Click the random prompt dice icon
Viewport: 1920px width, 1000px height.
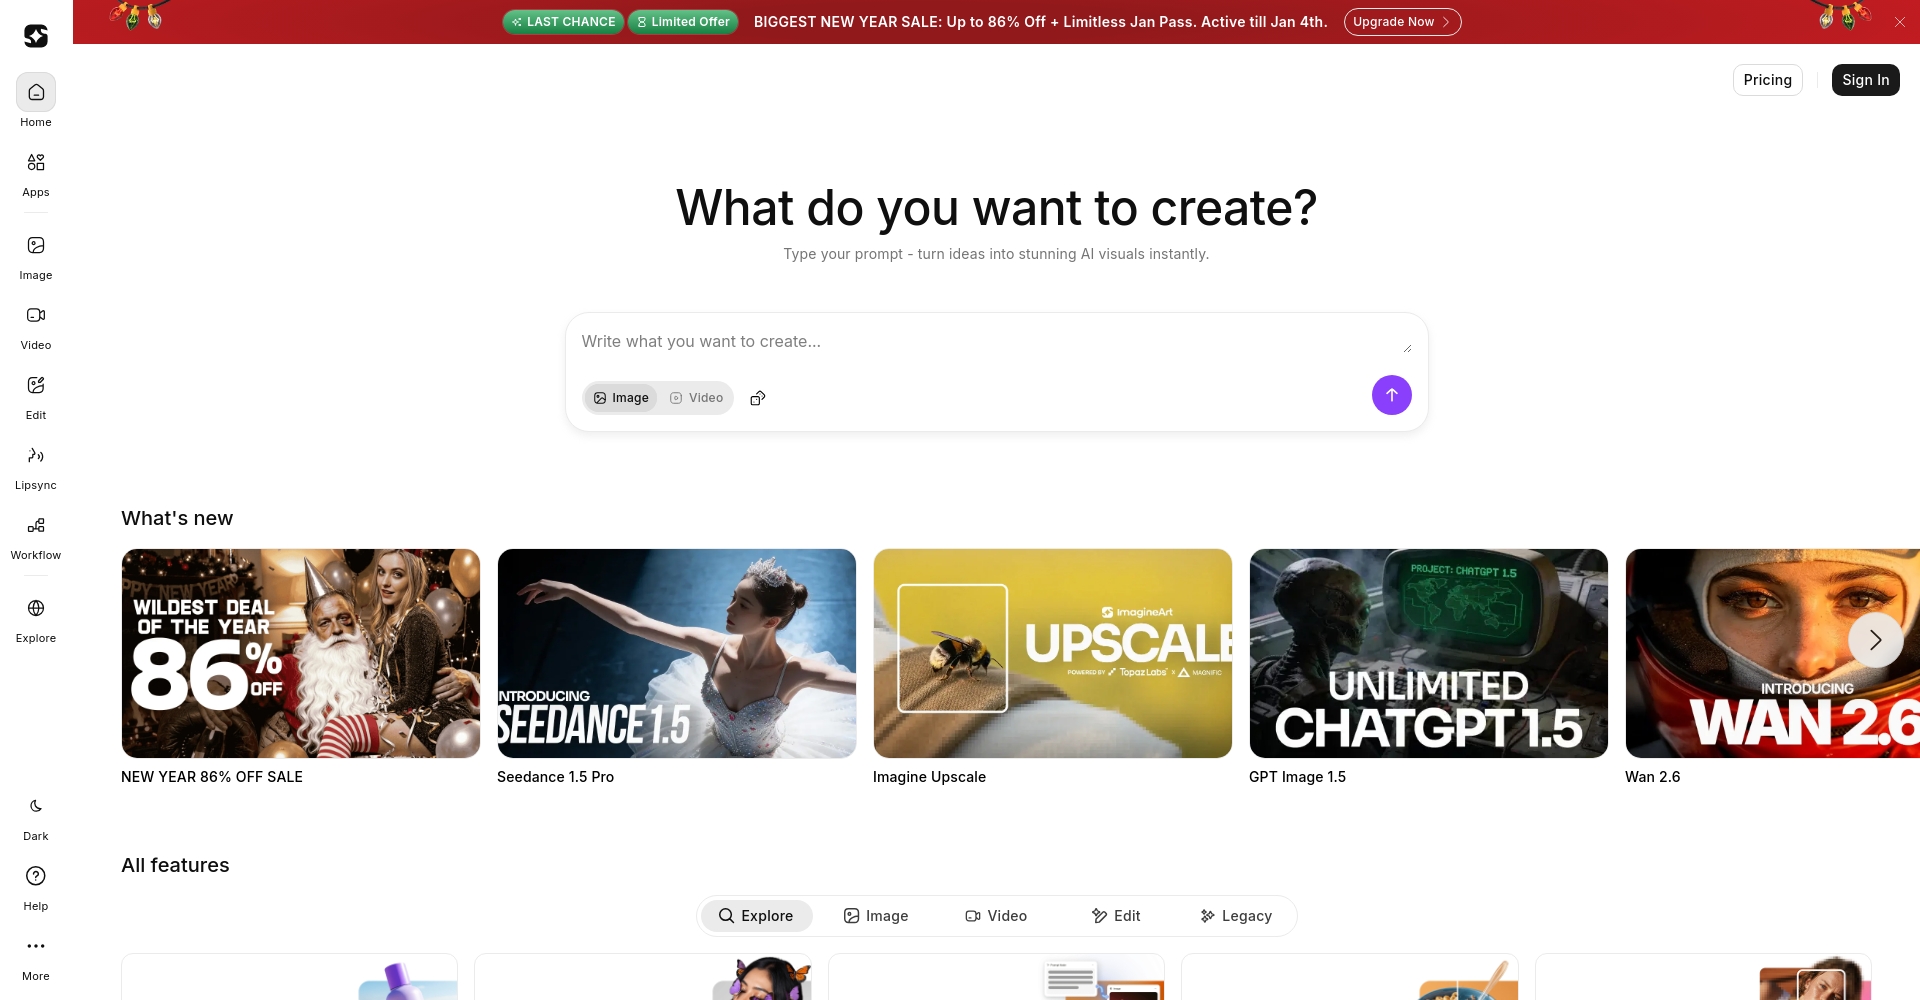(757, 397)
